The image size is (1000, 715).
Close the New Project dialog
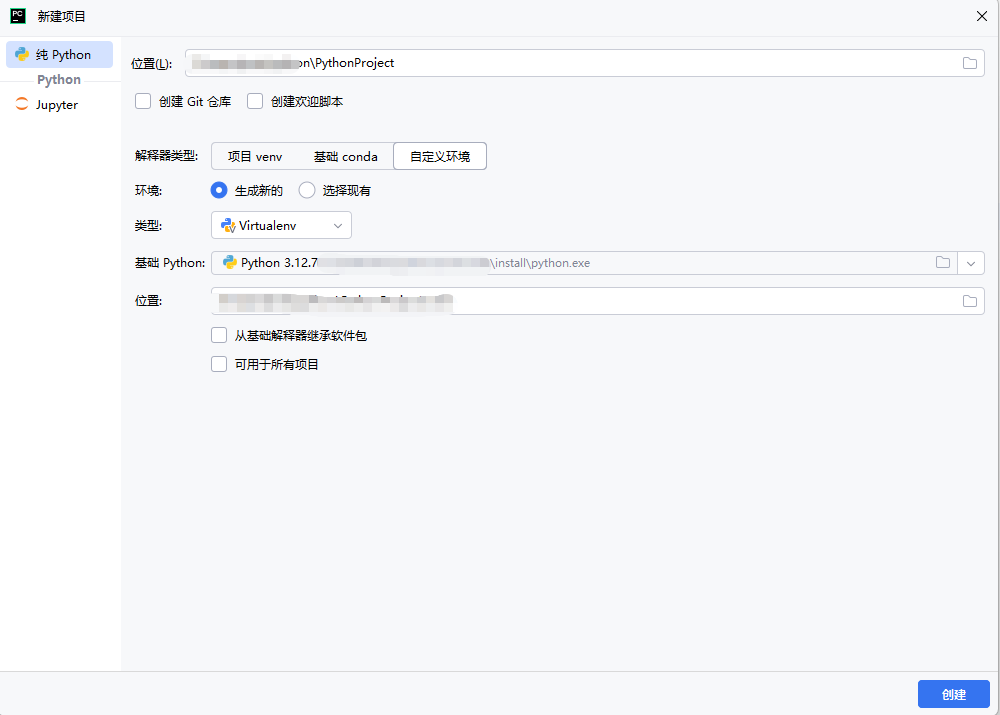[x=982, y=16]
